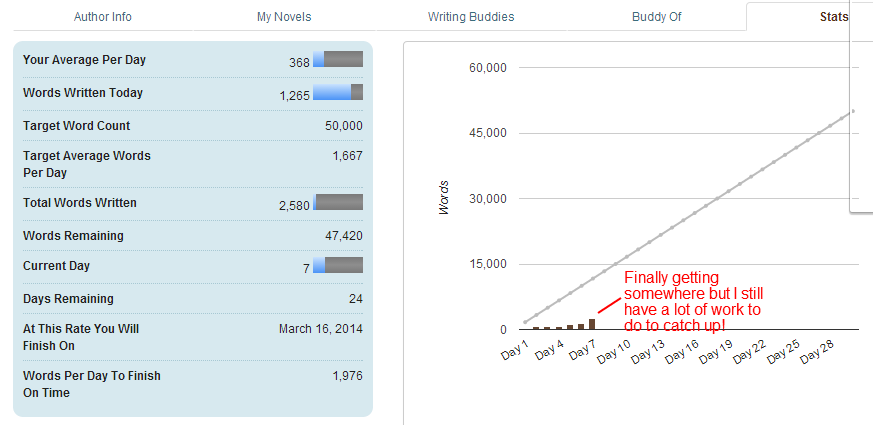Click the Your Average Per Day progress bar
The width and height of the screenshot is (873, 425).
pyautogui.click(x=338, y=59)
